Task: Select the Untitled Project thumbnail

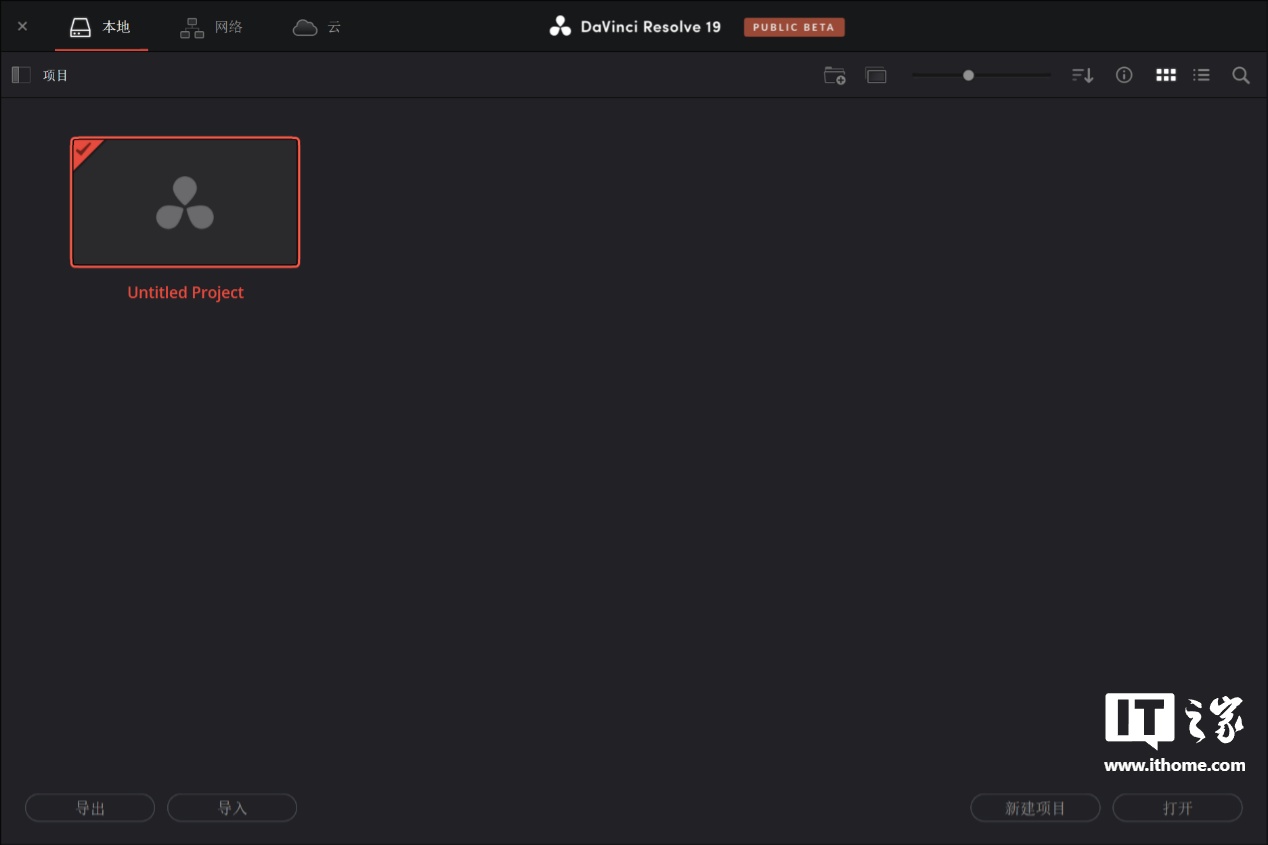Action: click(185, 203)
